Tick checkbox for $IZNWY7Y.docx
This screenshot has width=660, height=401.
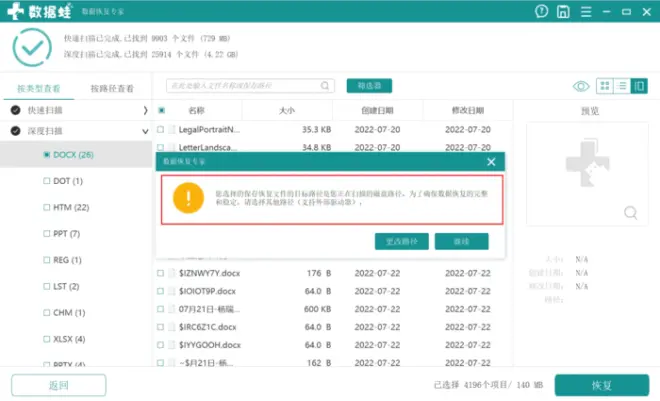tap(160, 273)
